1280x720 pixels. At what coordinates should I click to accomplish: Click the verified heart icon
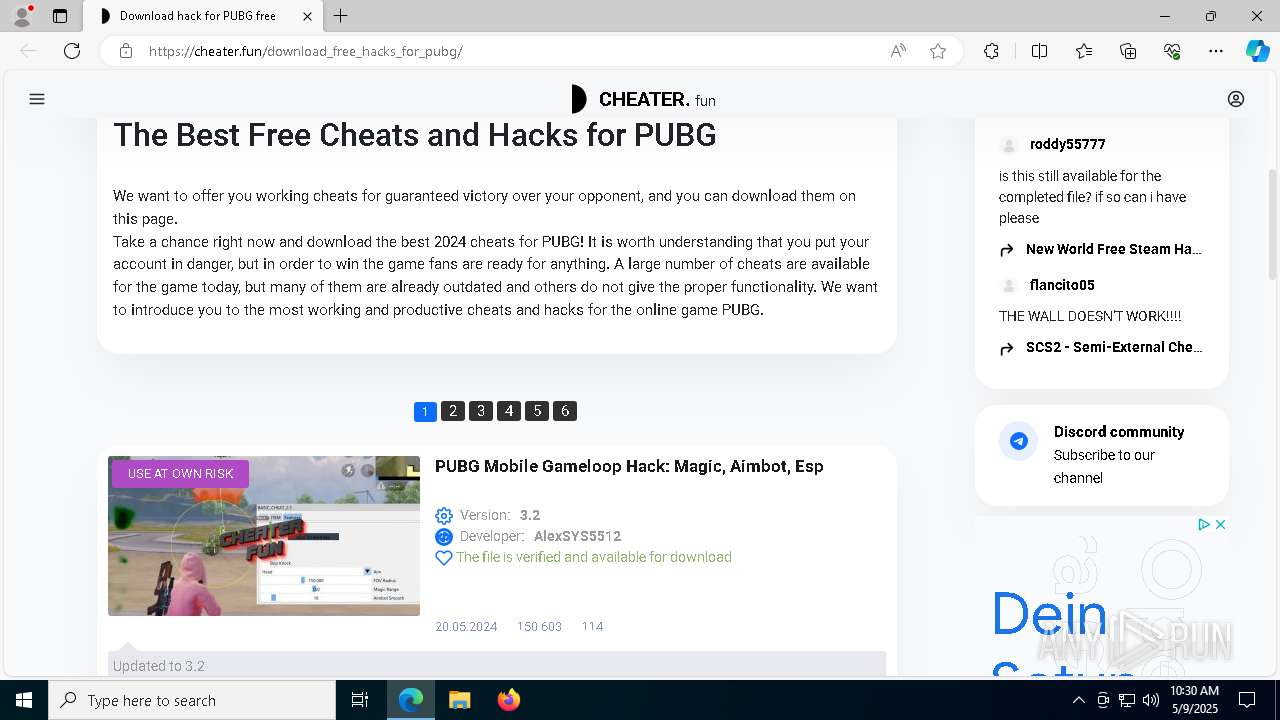pos(444,558)
